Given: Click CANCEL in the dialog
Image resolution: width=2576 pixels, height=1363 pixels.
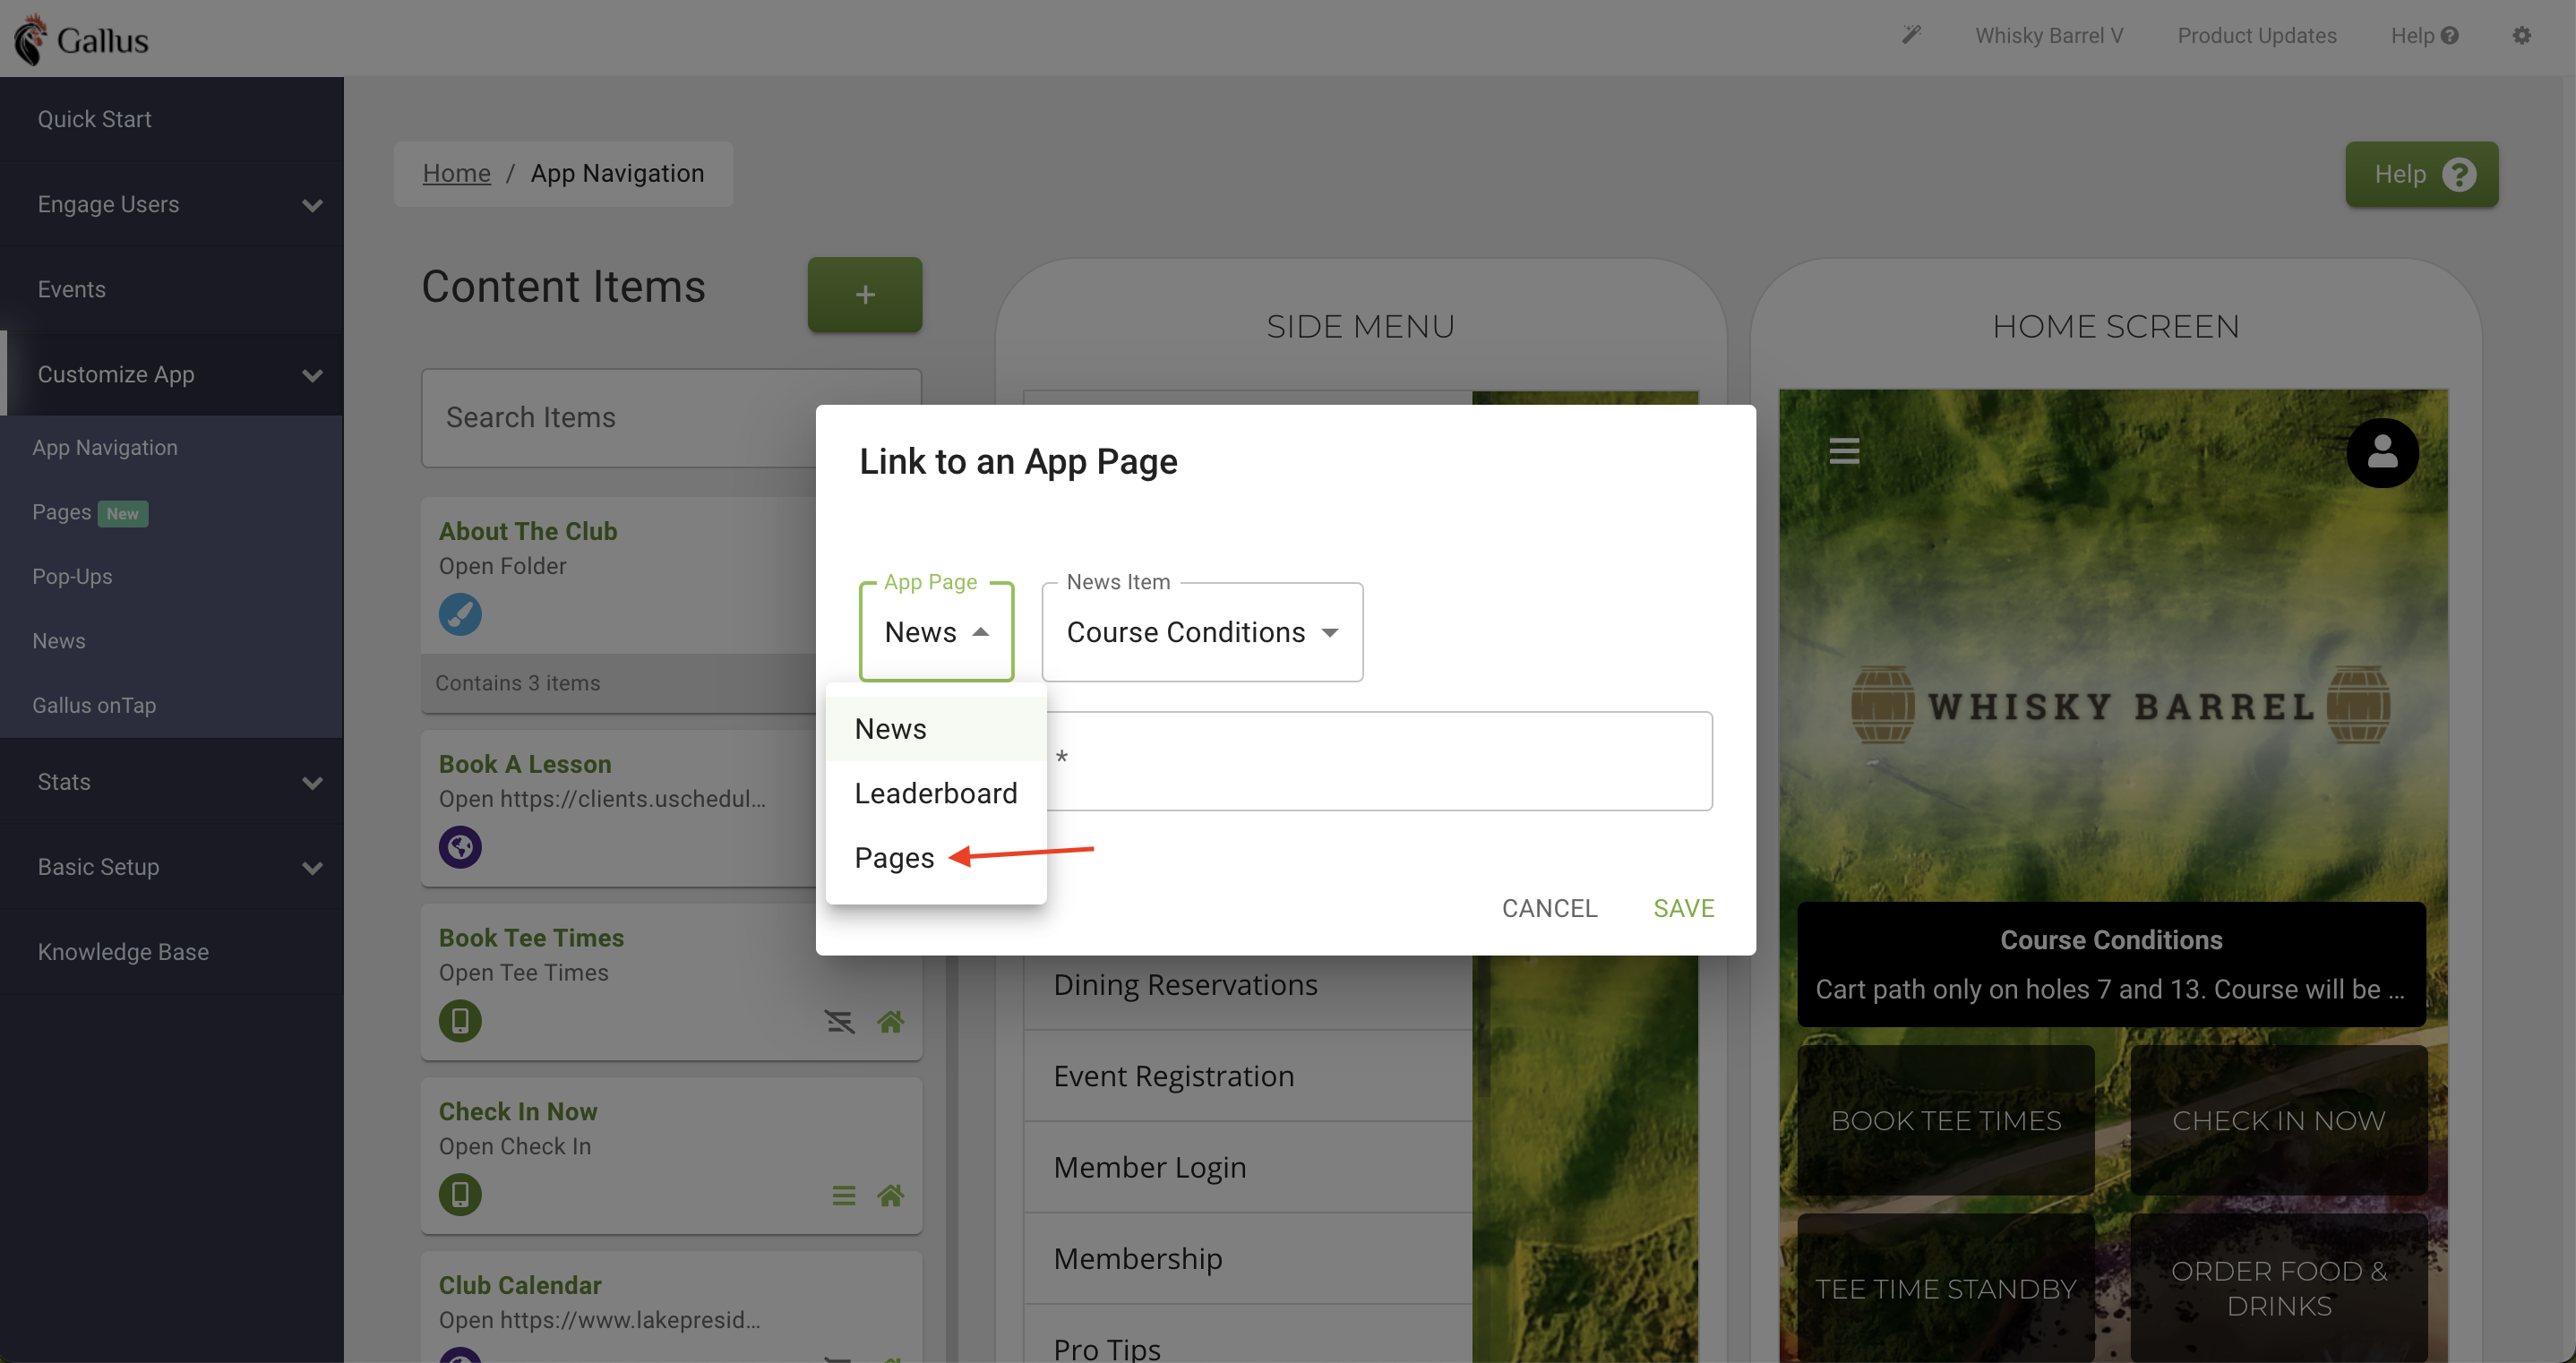Looking at the screenshot, I should (x=1549, y=908).
